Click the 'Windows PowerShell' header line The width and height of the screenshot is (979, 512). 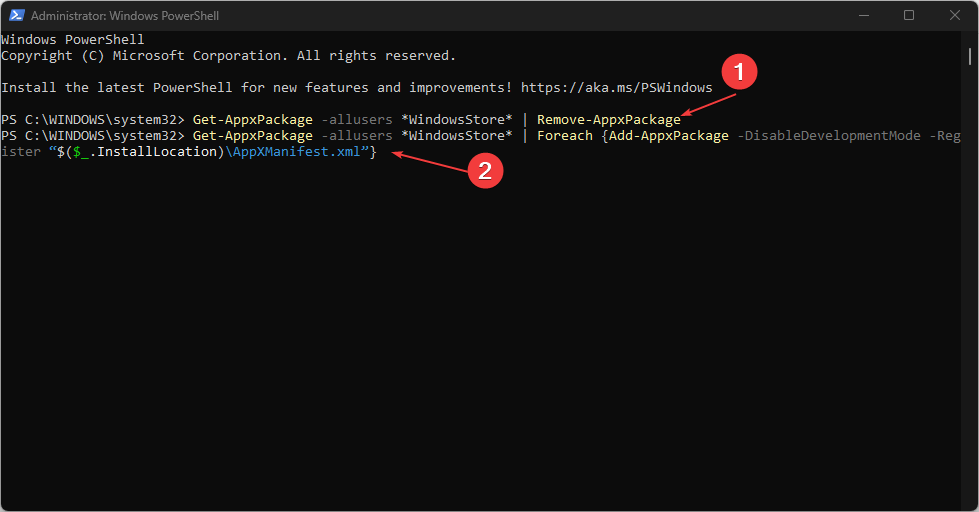tap(72, 39)
